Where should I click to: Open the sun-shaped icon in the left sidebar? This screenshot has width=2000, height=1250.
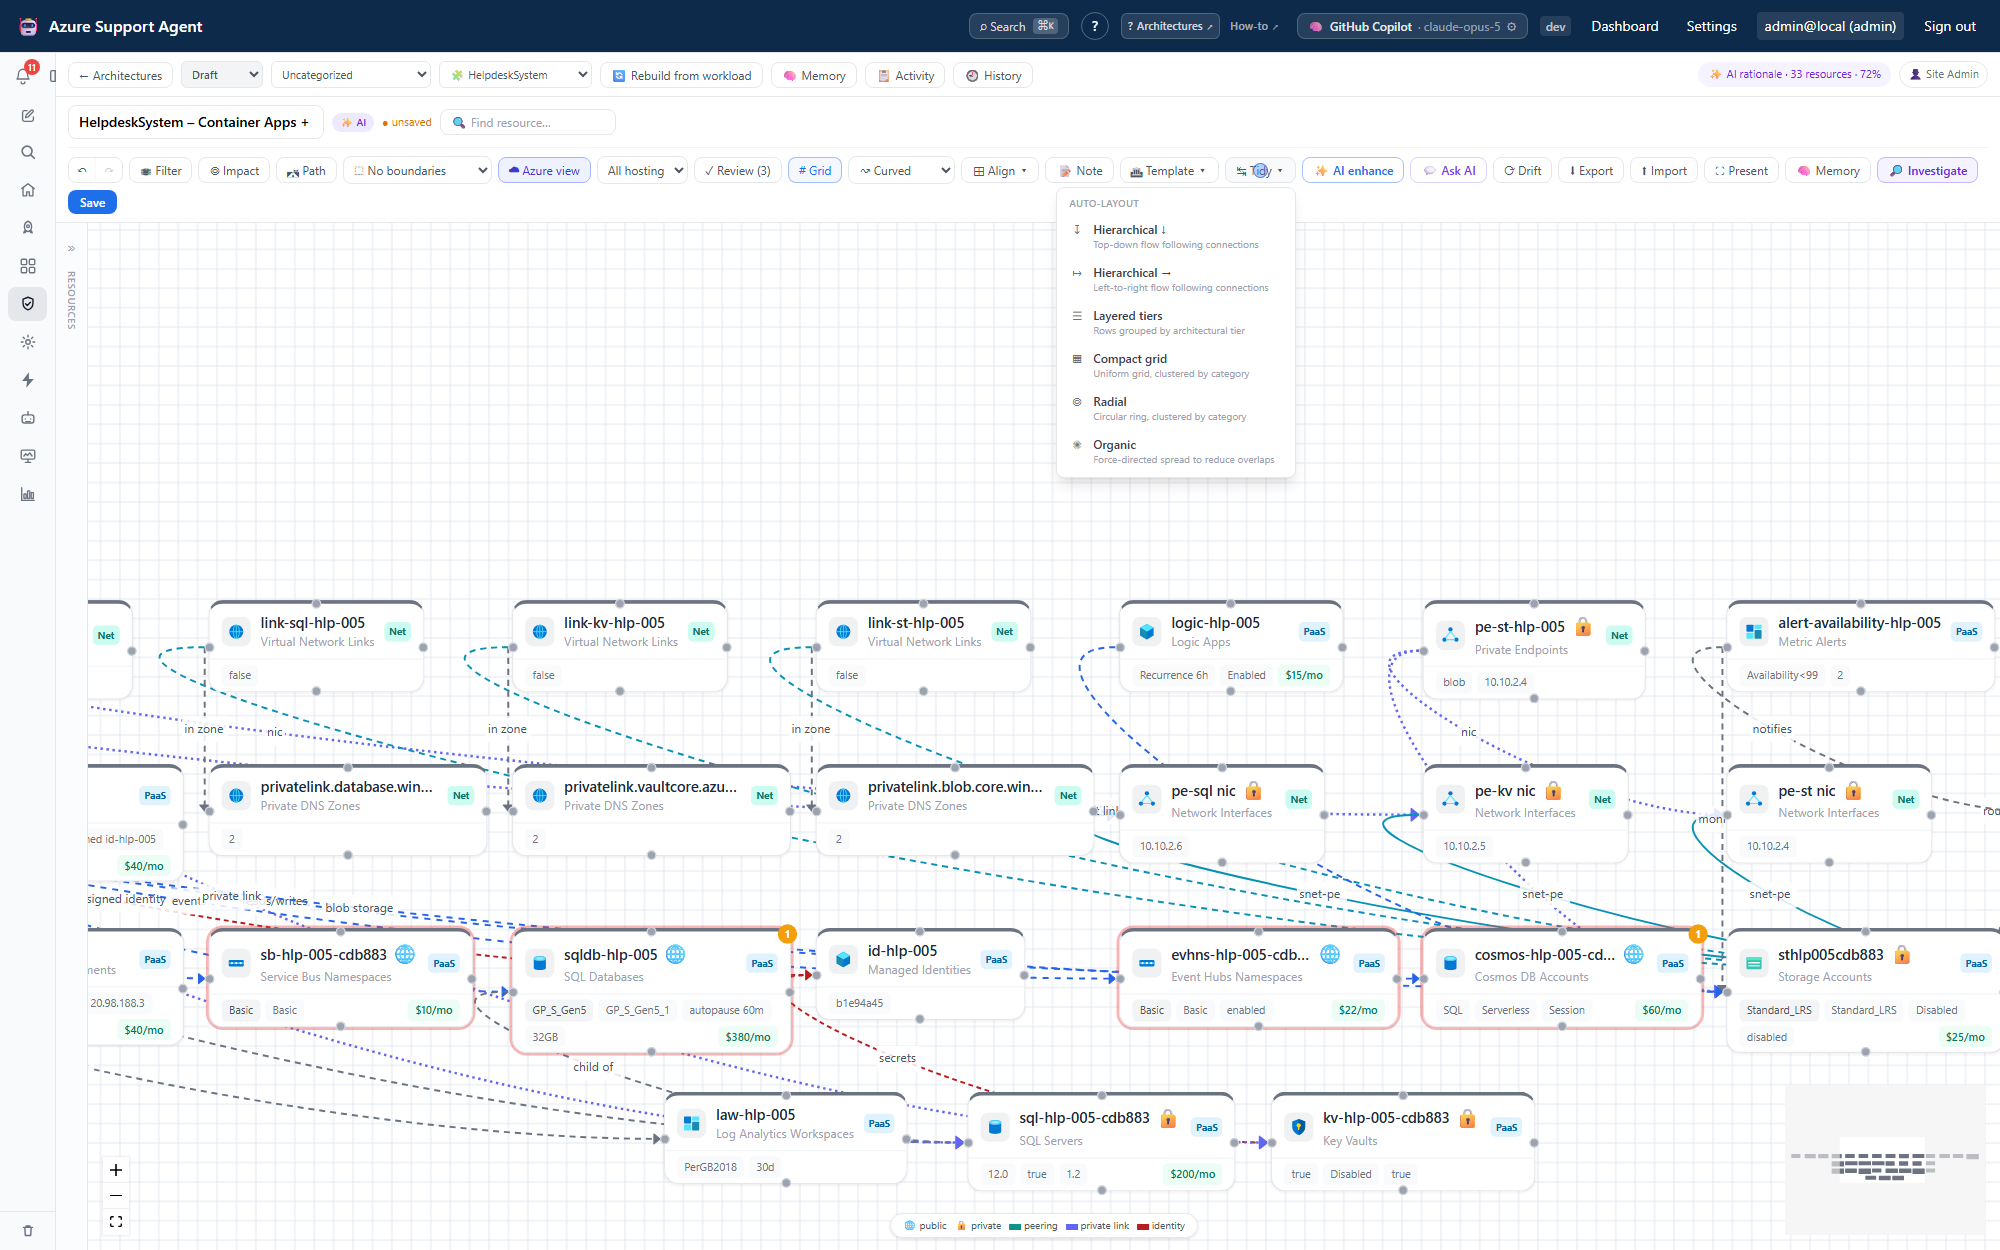click(x=28, y=342)
